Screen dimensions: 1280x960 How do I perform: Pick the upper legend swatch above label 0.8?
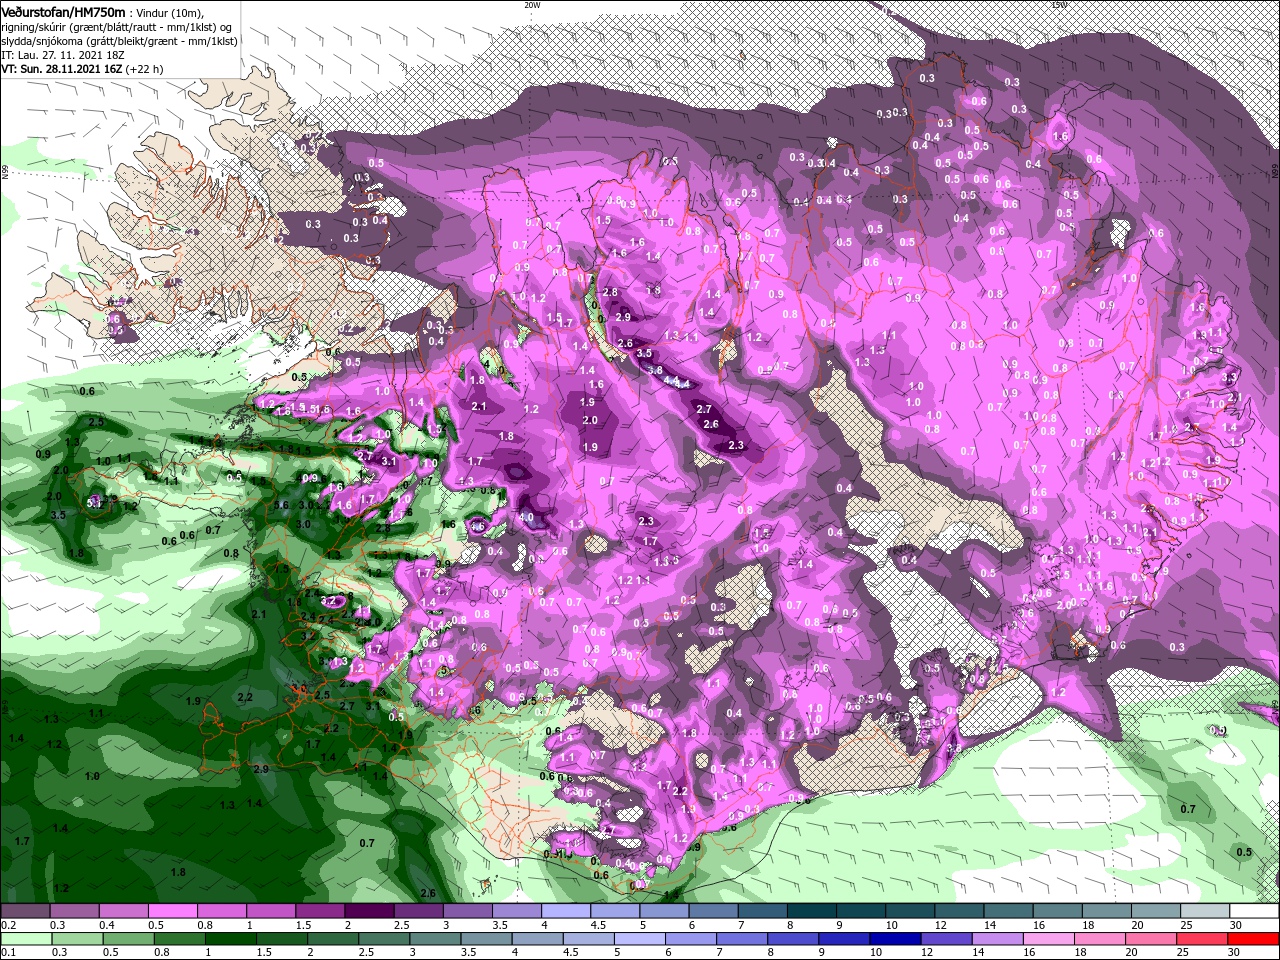pyautogui.click(x=221, y=912)
